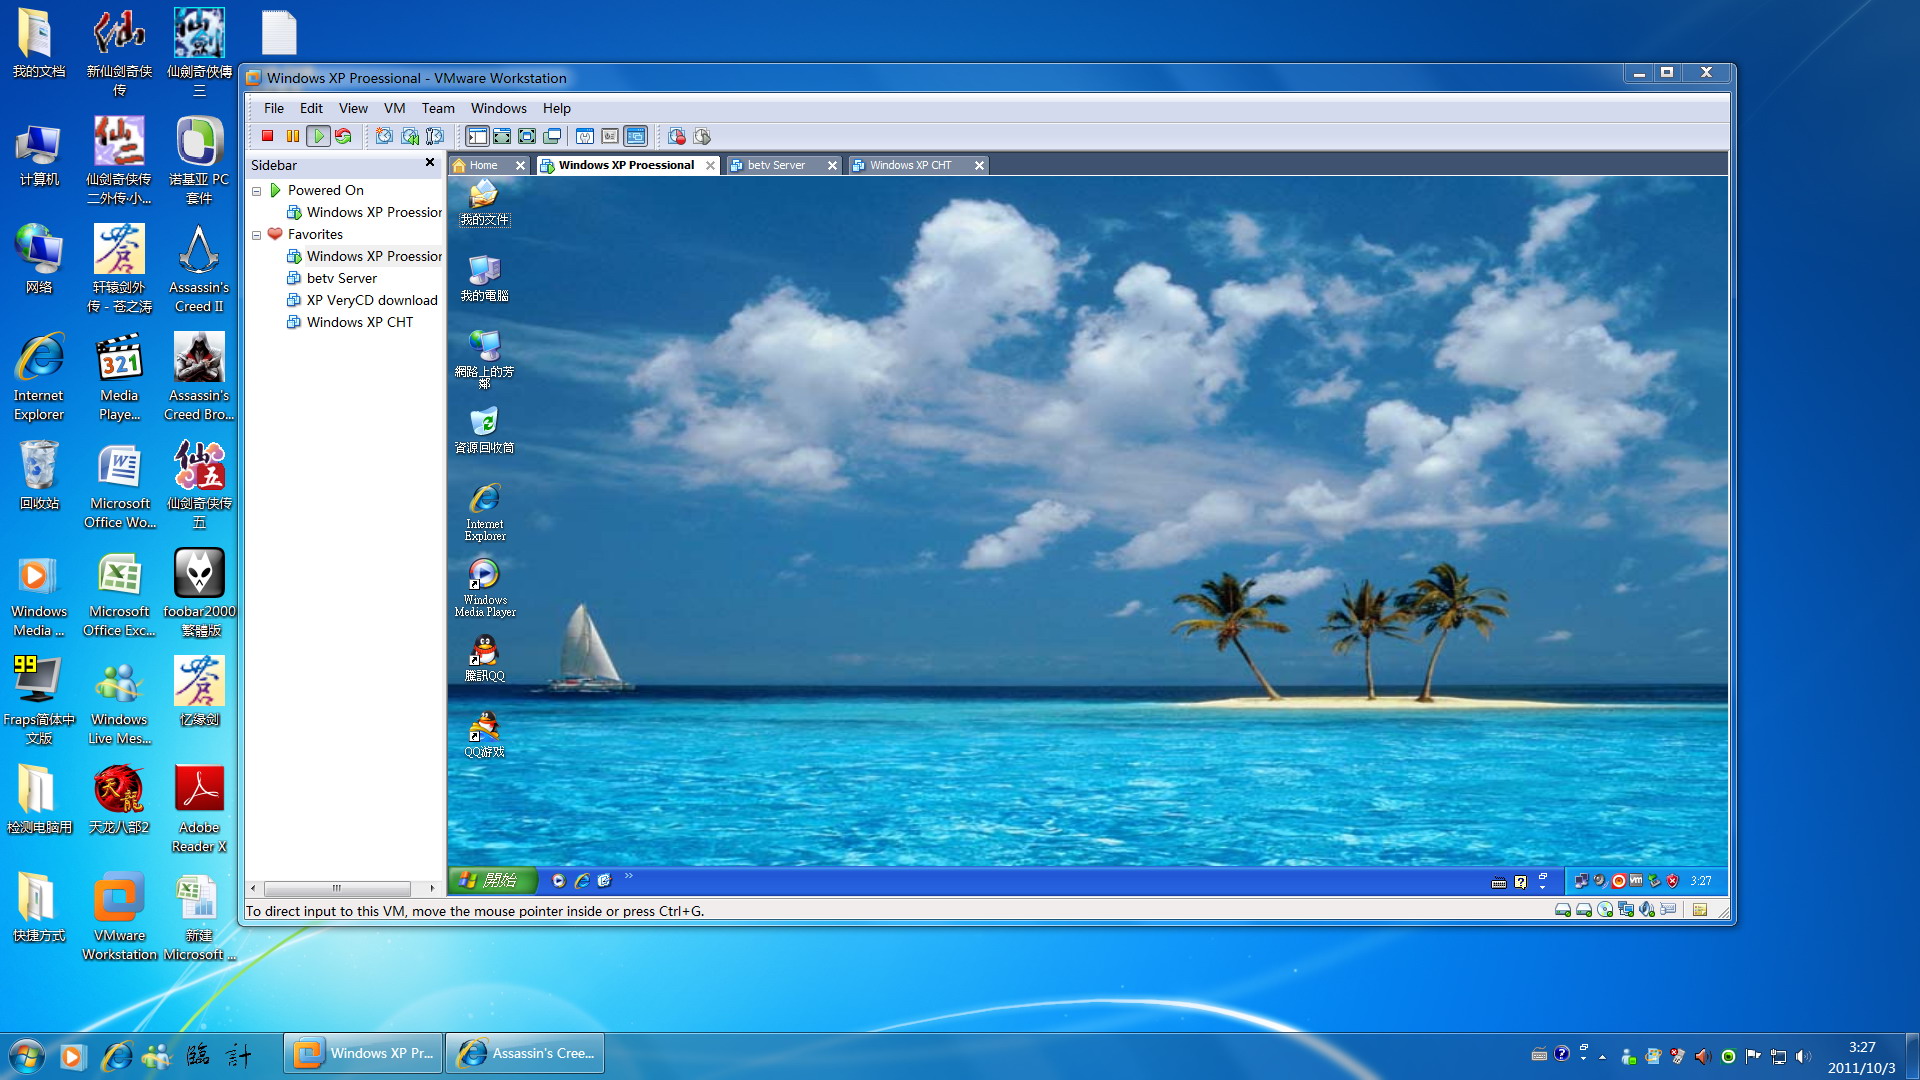
Task: Click the red Power Off toolbar icon
Action: pyautogui.click(x=267, y=136)
